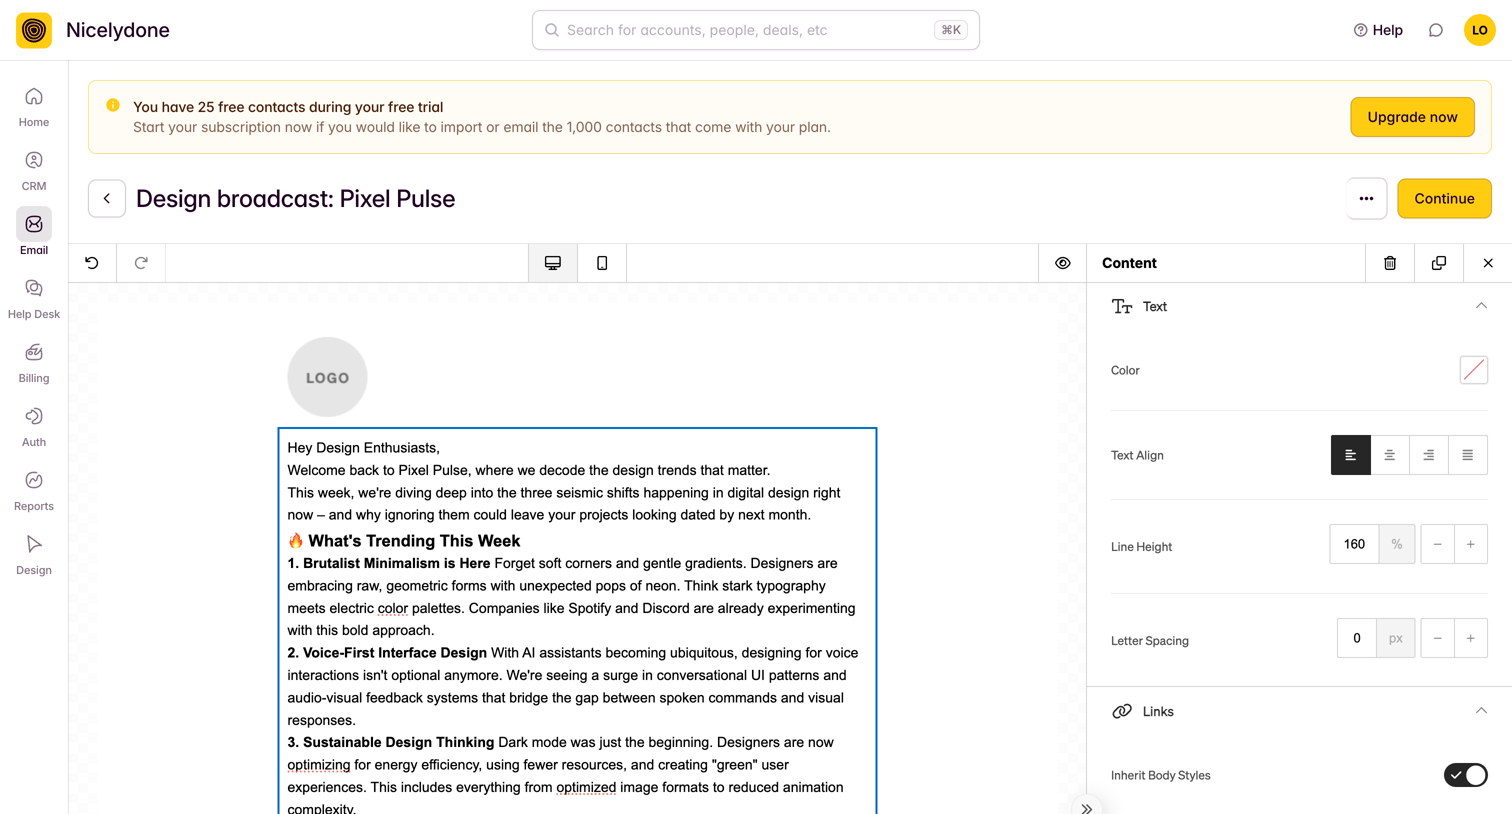Screen dimensions: 1512x814
Task: Toggle preview with the eye icon
Action: [1063, 263]
